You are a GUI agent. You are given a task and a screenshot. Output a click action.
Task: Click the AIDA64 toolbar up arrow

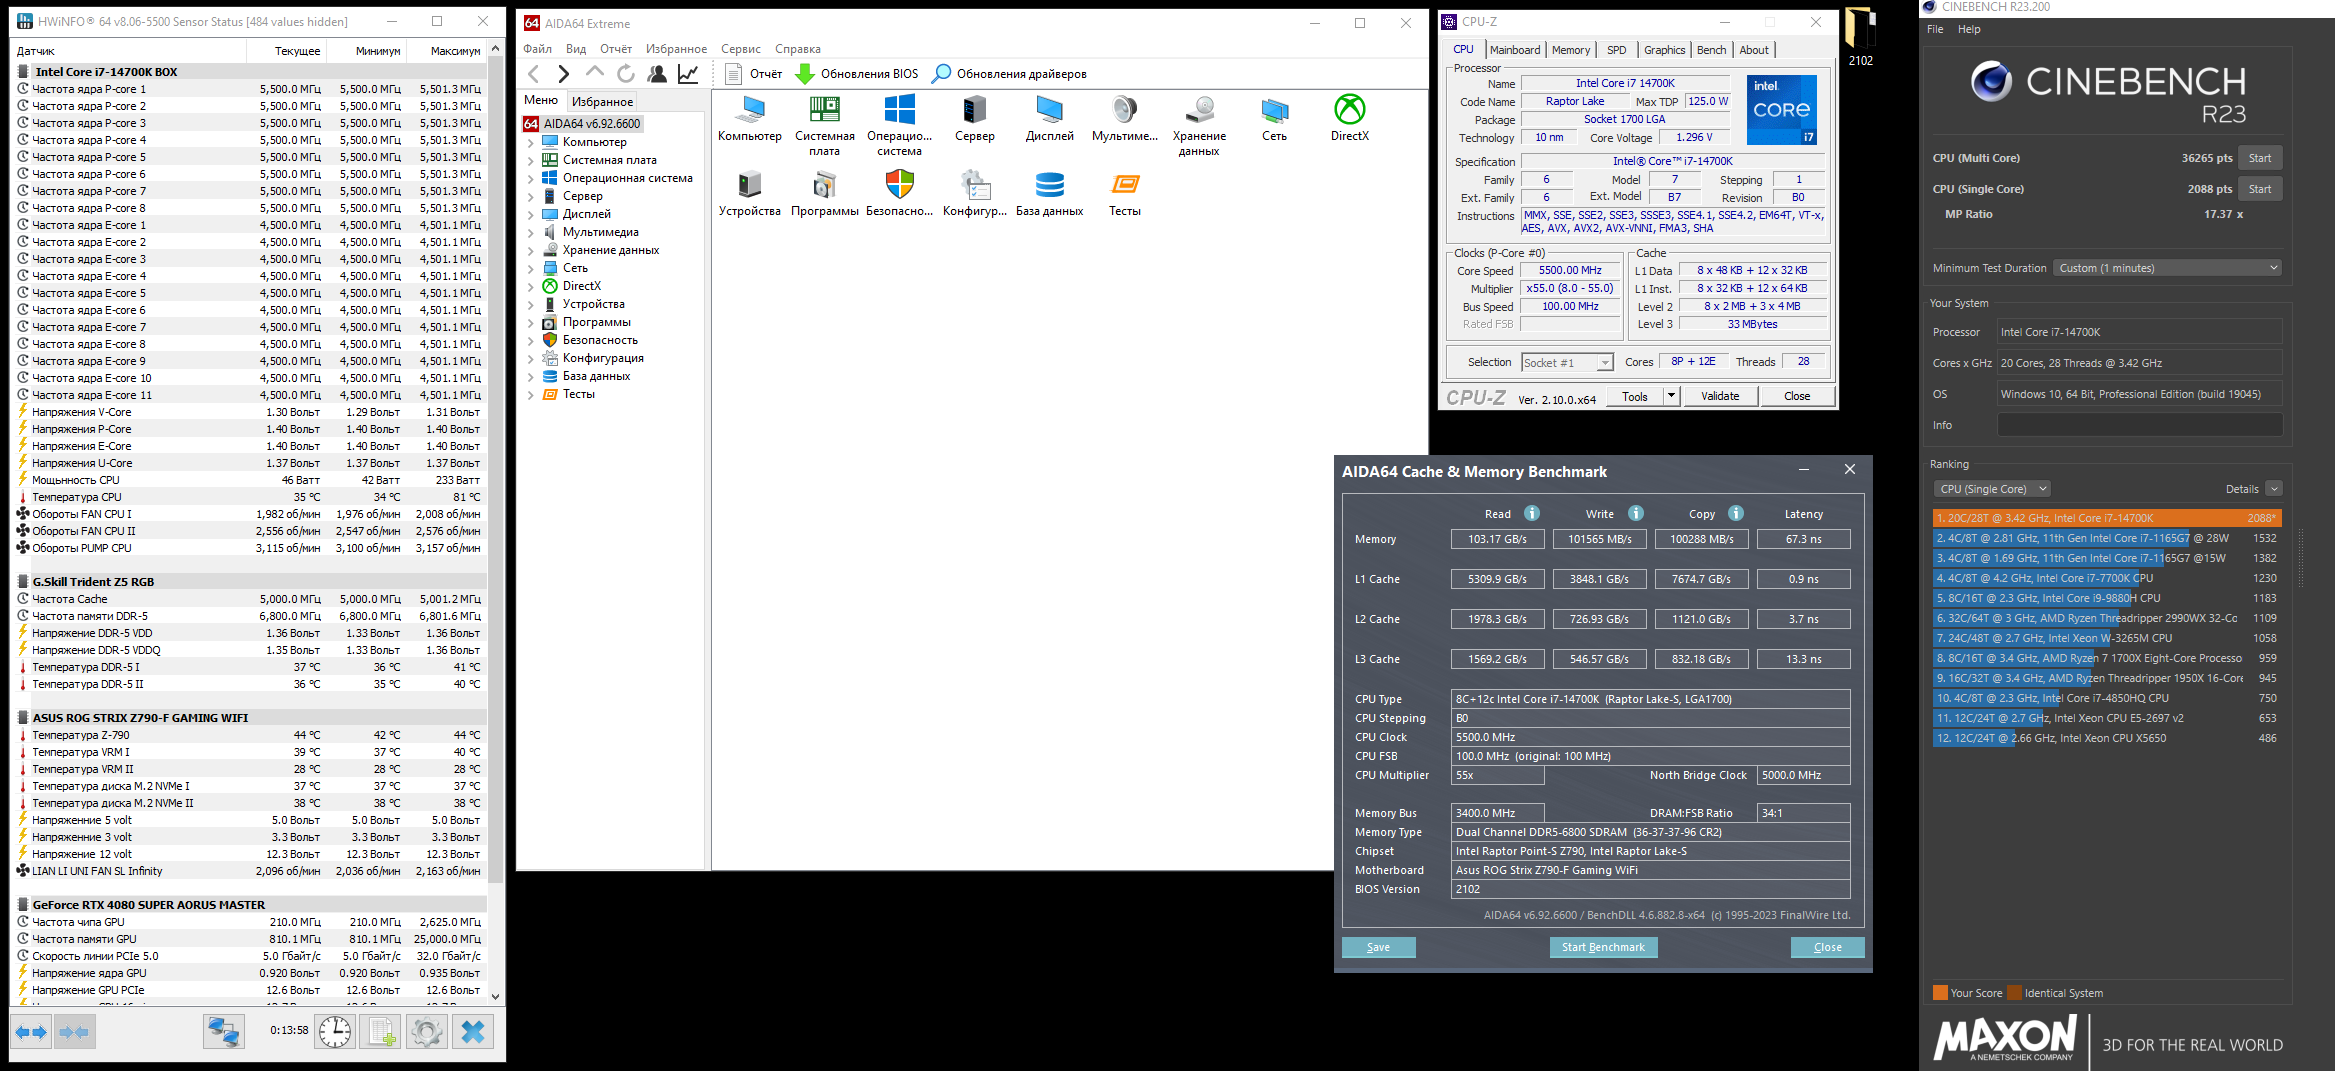pos(595,74)
